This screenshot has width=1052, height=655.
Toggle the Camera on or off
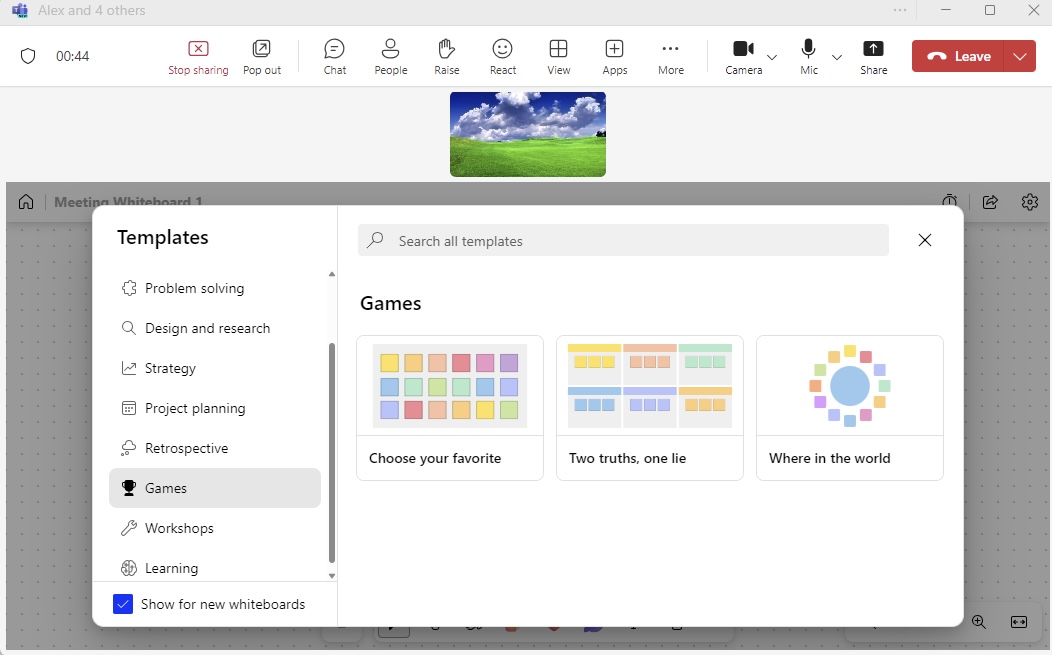click(x=743, y=56)
